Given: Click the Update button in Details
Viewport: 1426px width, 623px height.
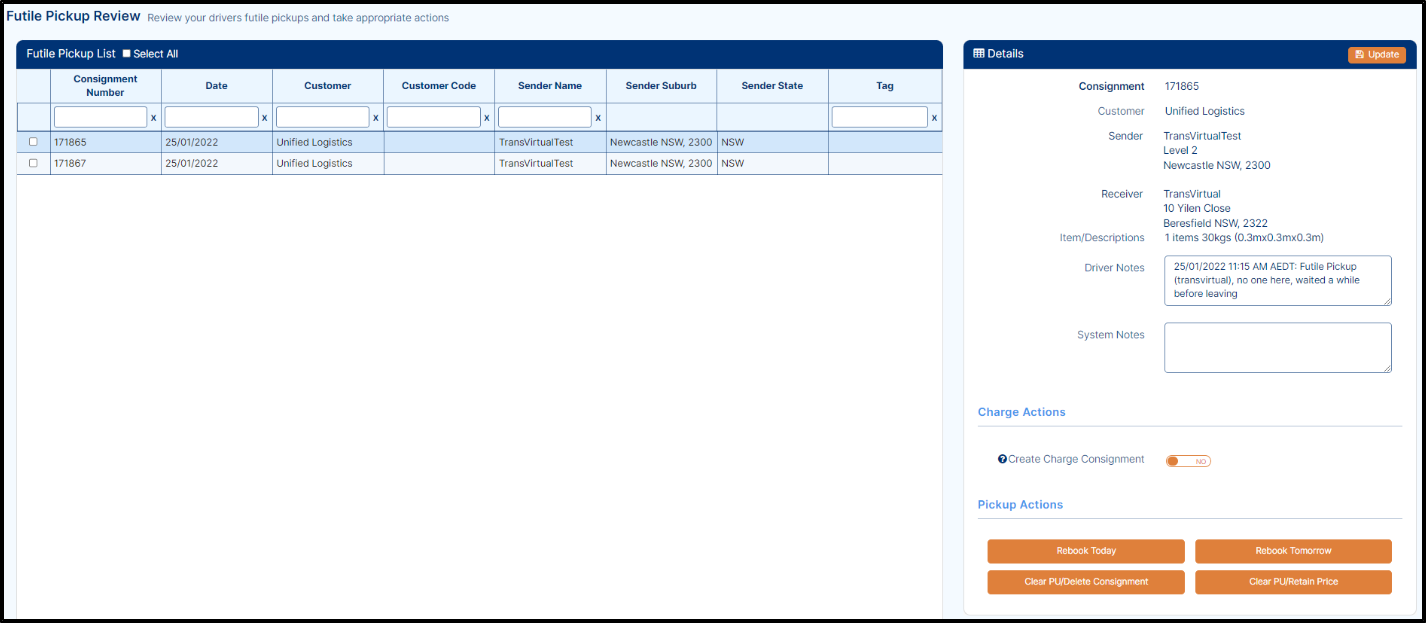Looking at the screenshot, I should click(1376, 54).
